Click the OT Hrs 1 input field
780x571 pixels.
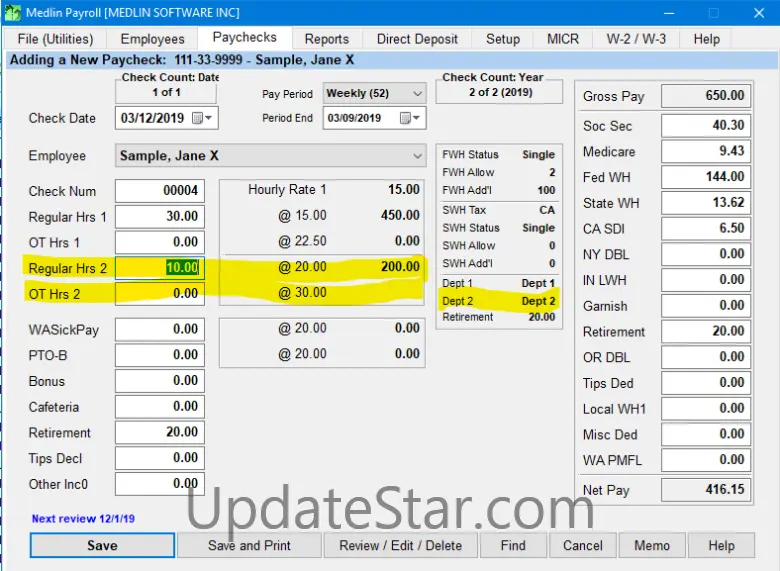pos(160,242)
